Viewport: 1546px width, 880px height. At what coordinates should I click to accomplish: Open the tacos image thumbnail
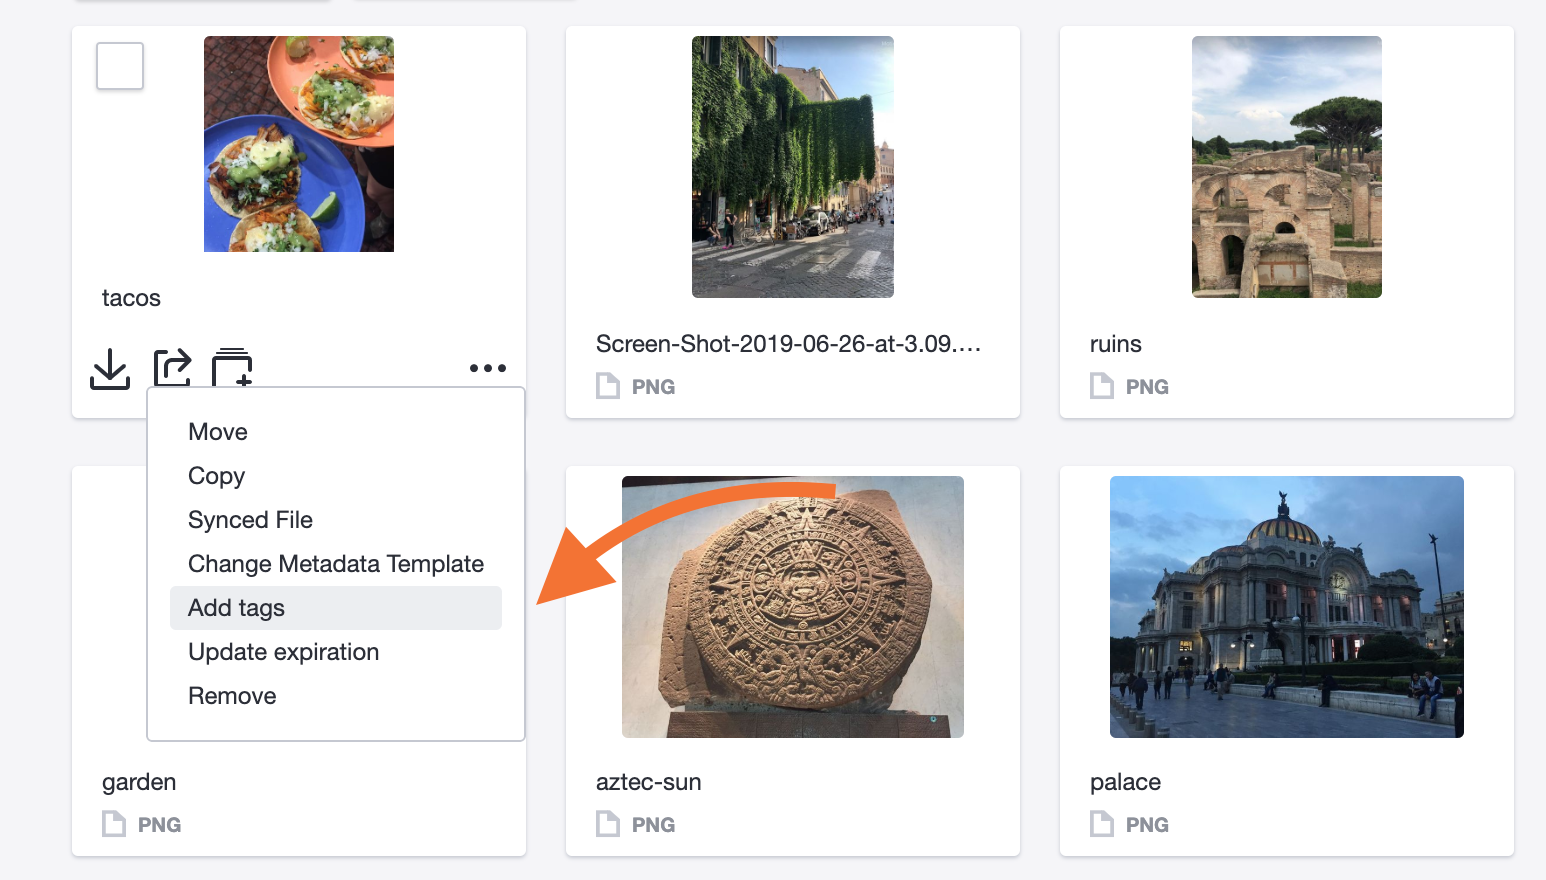click(298, 144)
